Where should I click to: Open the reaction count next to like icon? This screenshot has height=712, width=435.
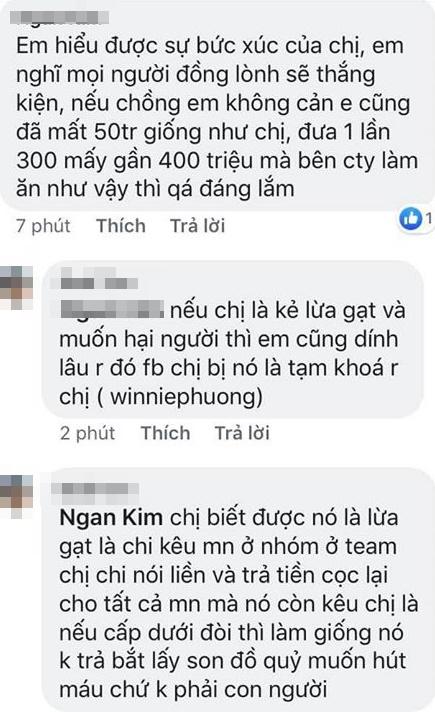428,219
